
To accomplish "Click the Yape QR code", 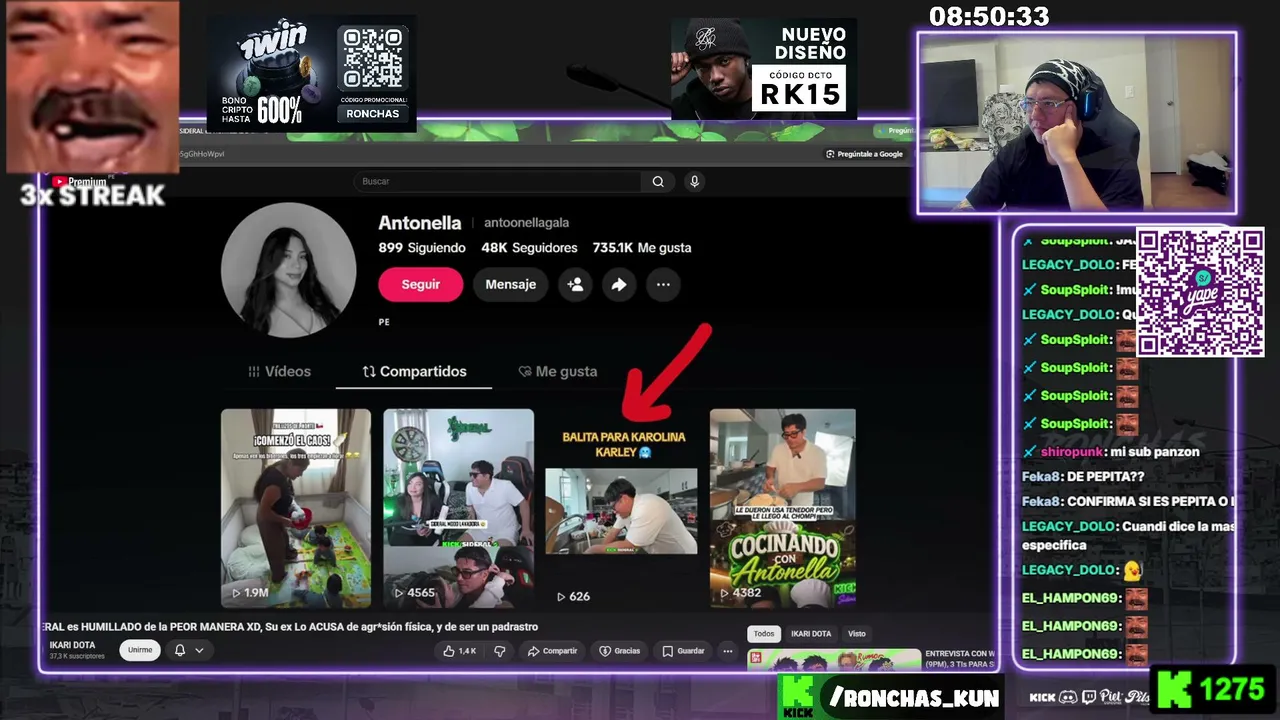I will pos(1200,291).
